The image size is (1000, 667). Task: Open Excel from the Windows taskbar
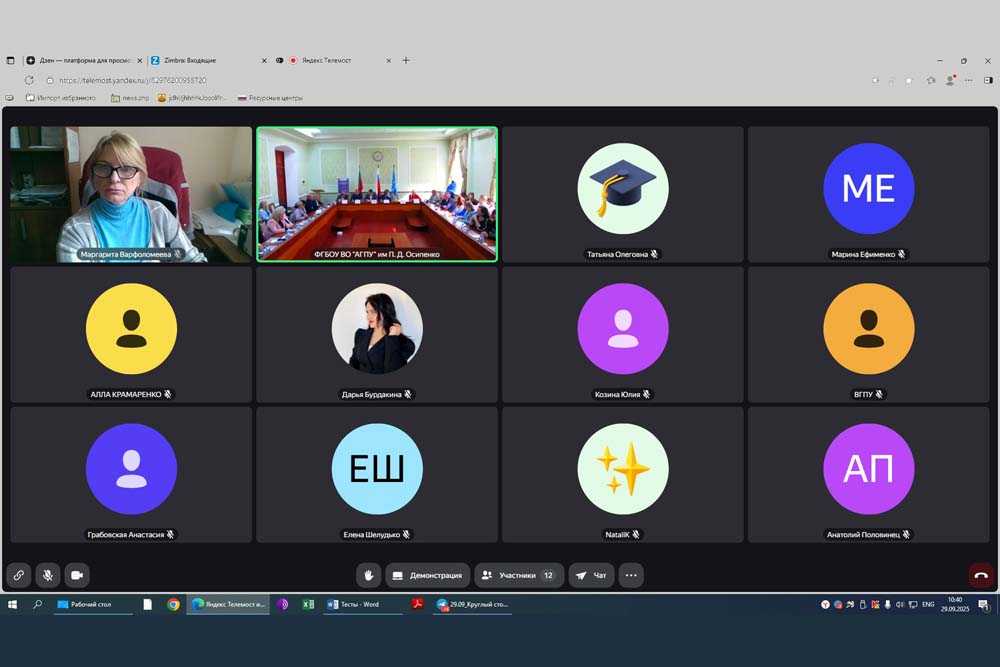(x=308, y=604)
